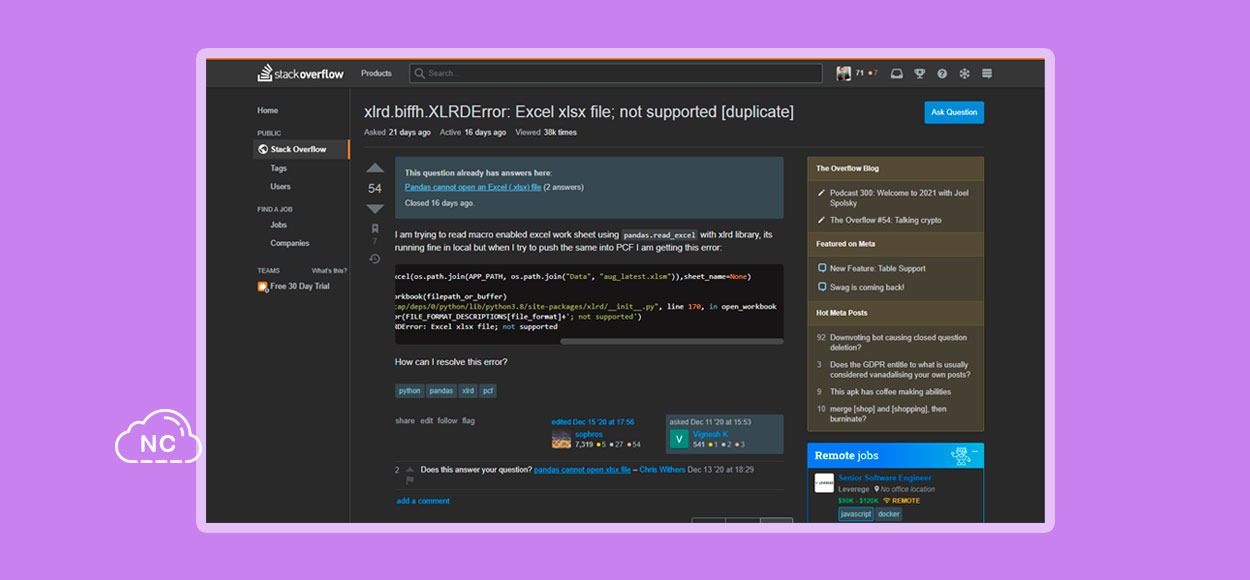The image size is (1250, 580).
Task: Open 'Pandas cannot open an Excel (.xlsx) file' link
Action: [x=473, y=187]
